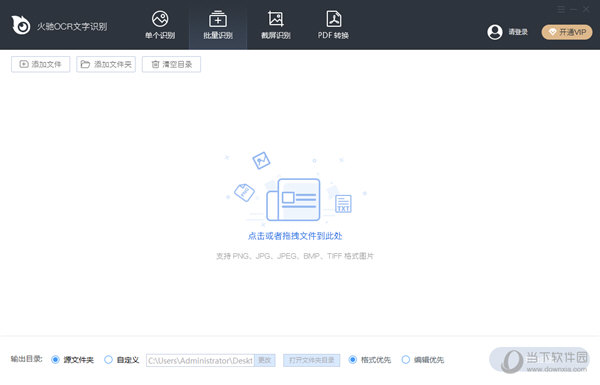
Task: Click the picture icon above the illustration
Action: click(x=261, y=161)
